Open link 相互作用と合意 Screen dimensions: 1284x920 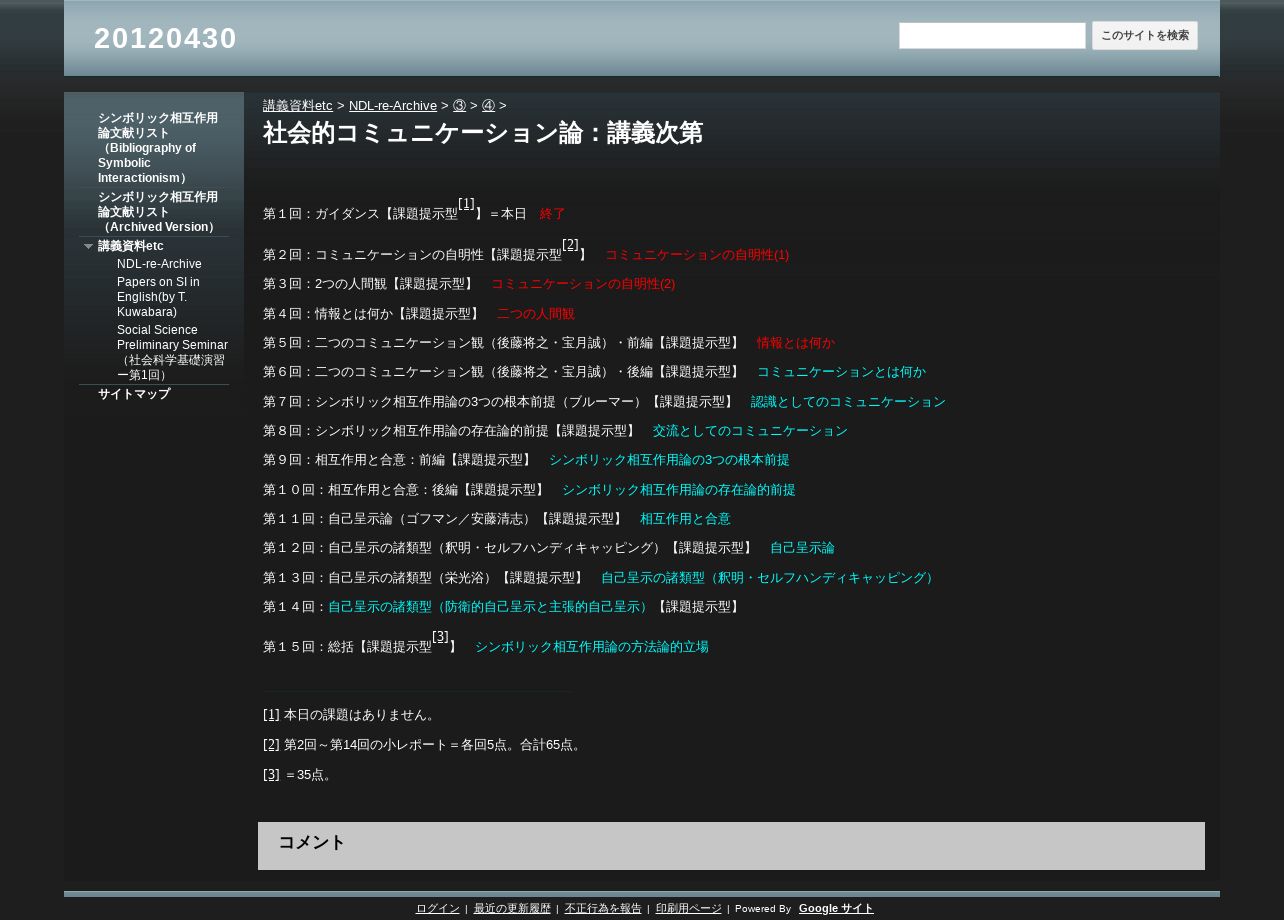click(685, 519)
